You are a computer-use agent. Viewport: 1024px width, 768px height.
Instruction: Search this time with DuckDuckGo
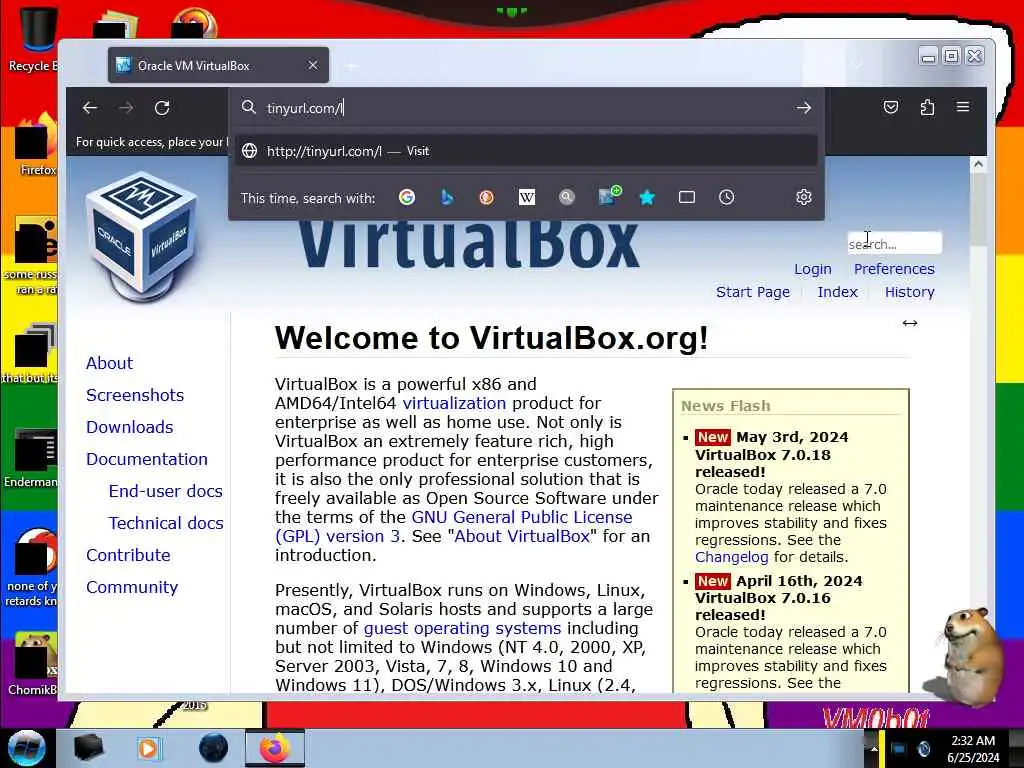point(487,197)
